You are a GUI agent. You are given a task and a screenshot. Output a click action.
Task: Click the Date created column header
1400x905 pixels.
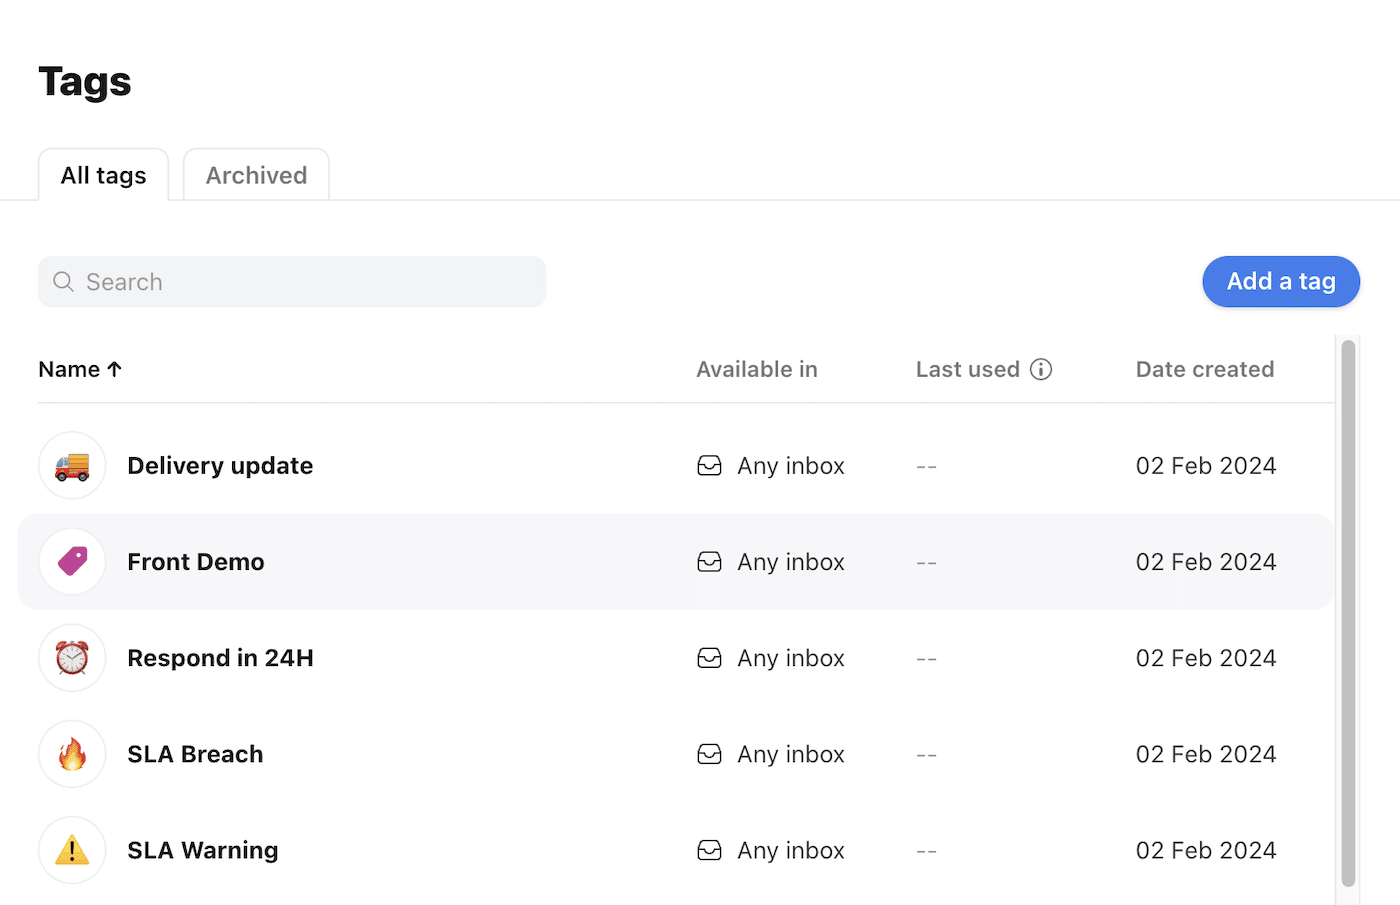pos(1204,369)
